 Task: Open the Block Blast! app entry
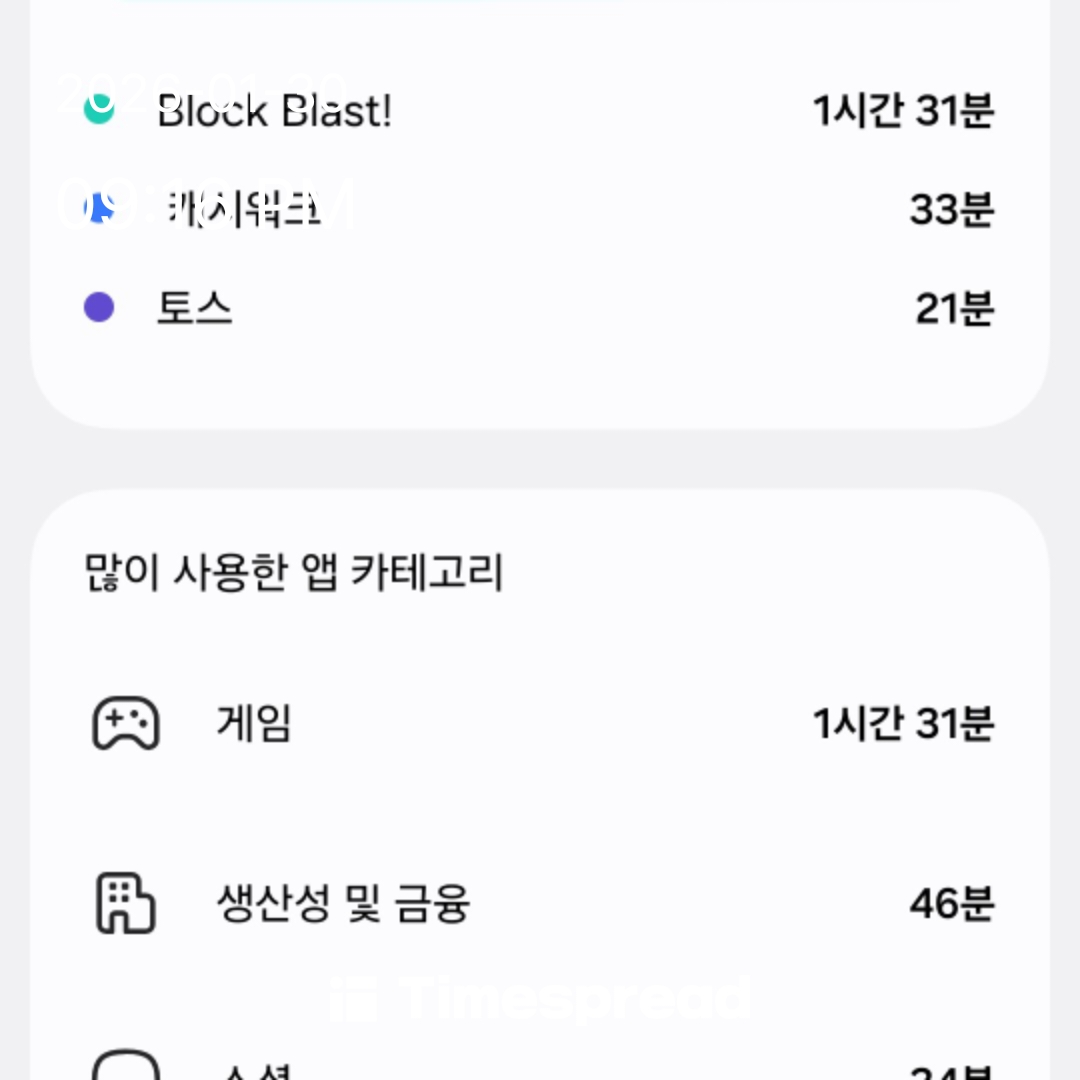(274, 111)
